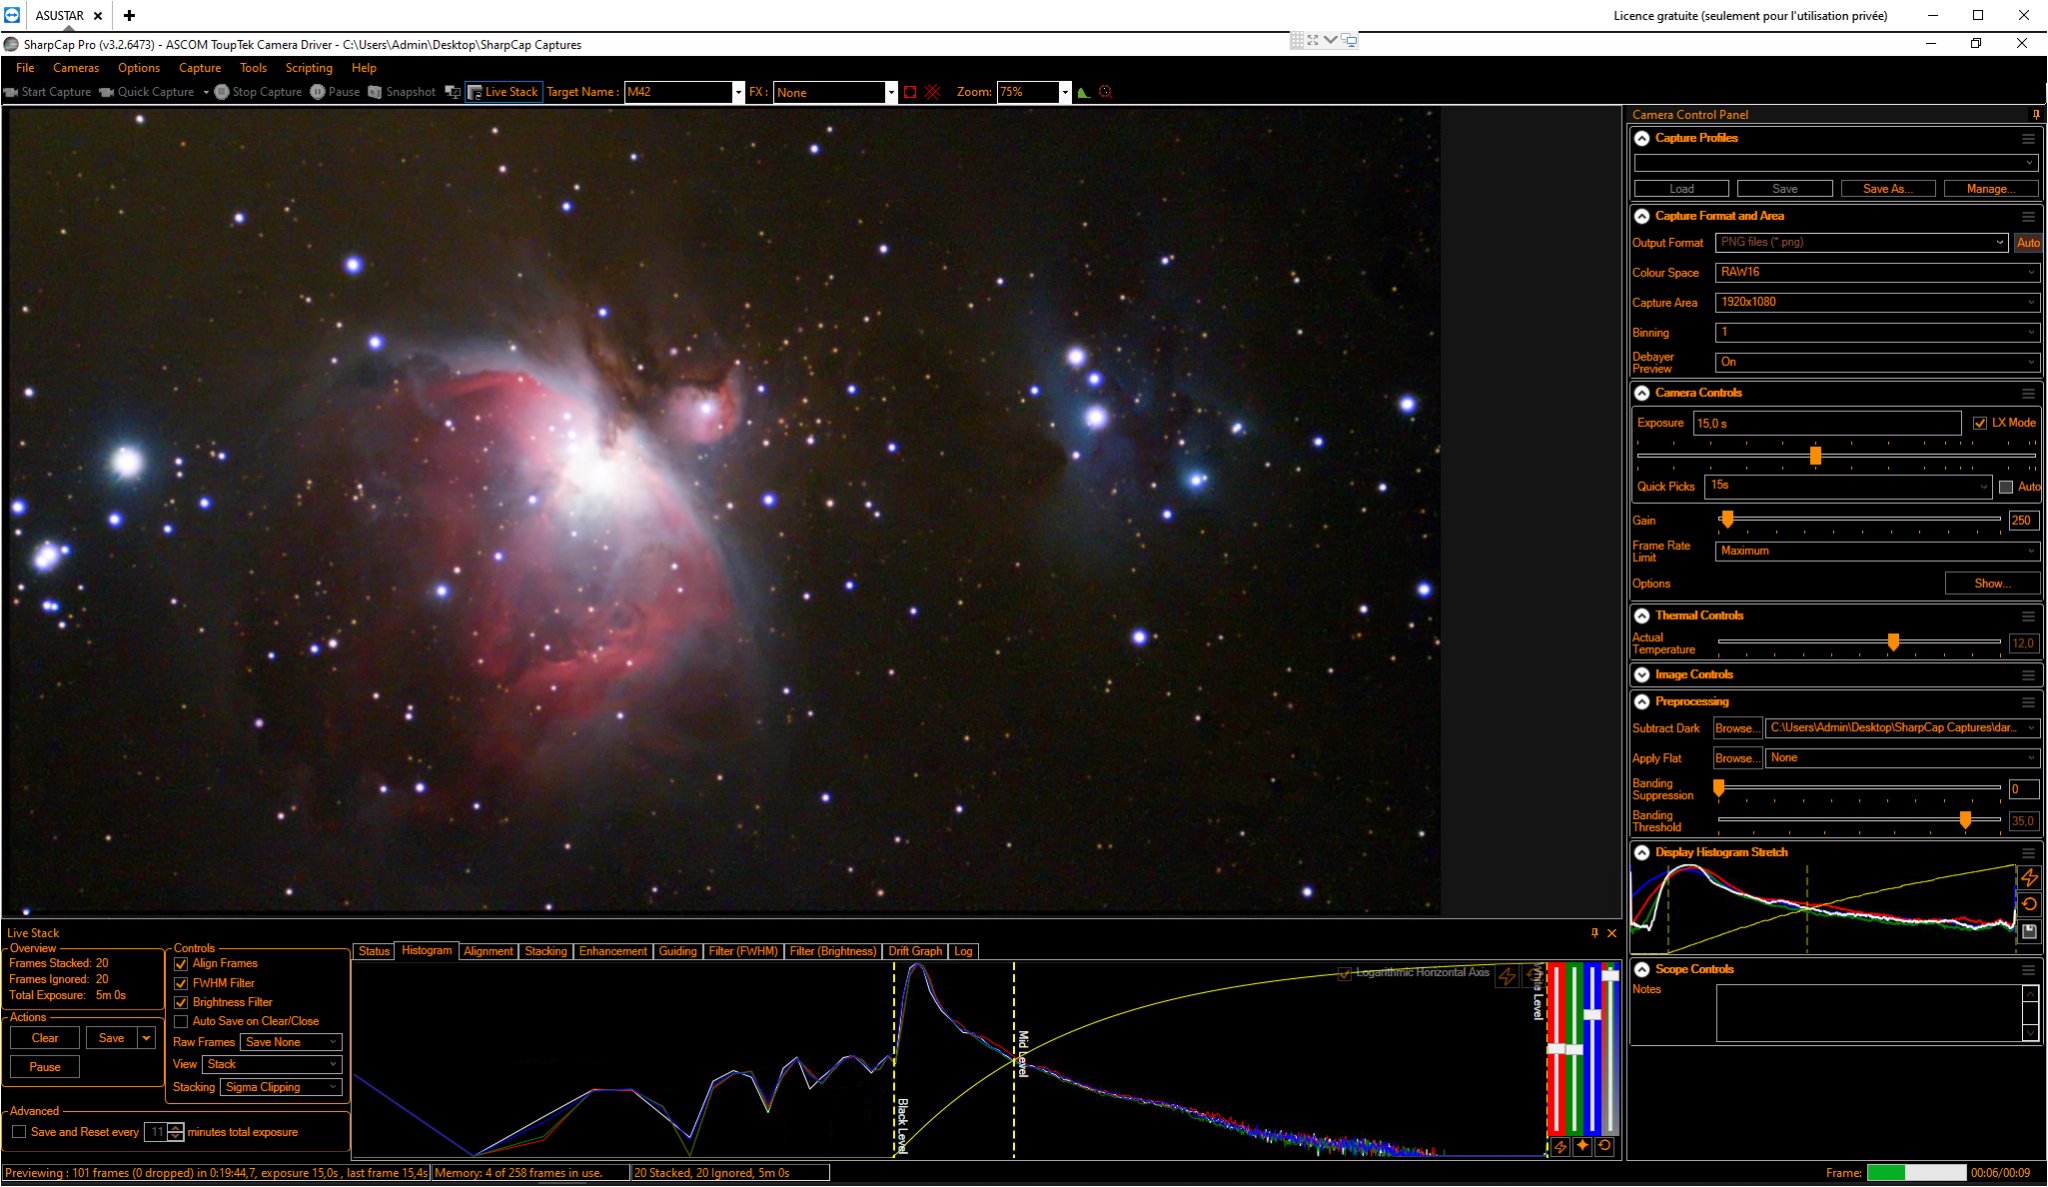Toggle the FWHM Filter checkbox
The height and width of the screenshot is (1187, 2048).
tap(181, 983)
